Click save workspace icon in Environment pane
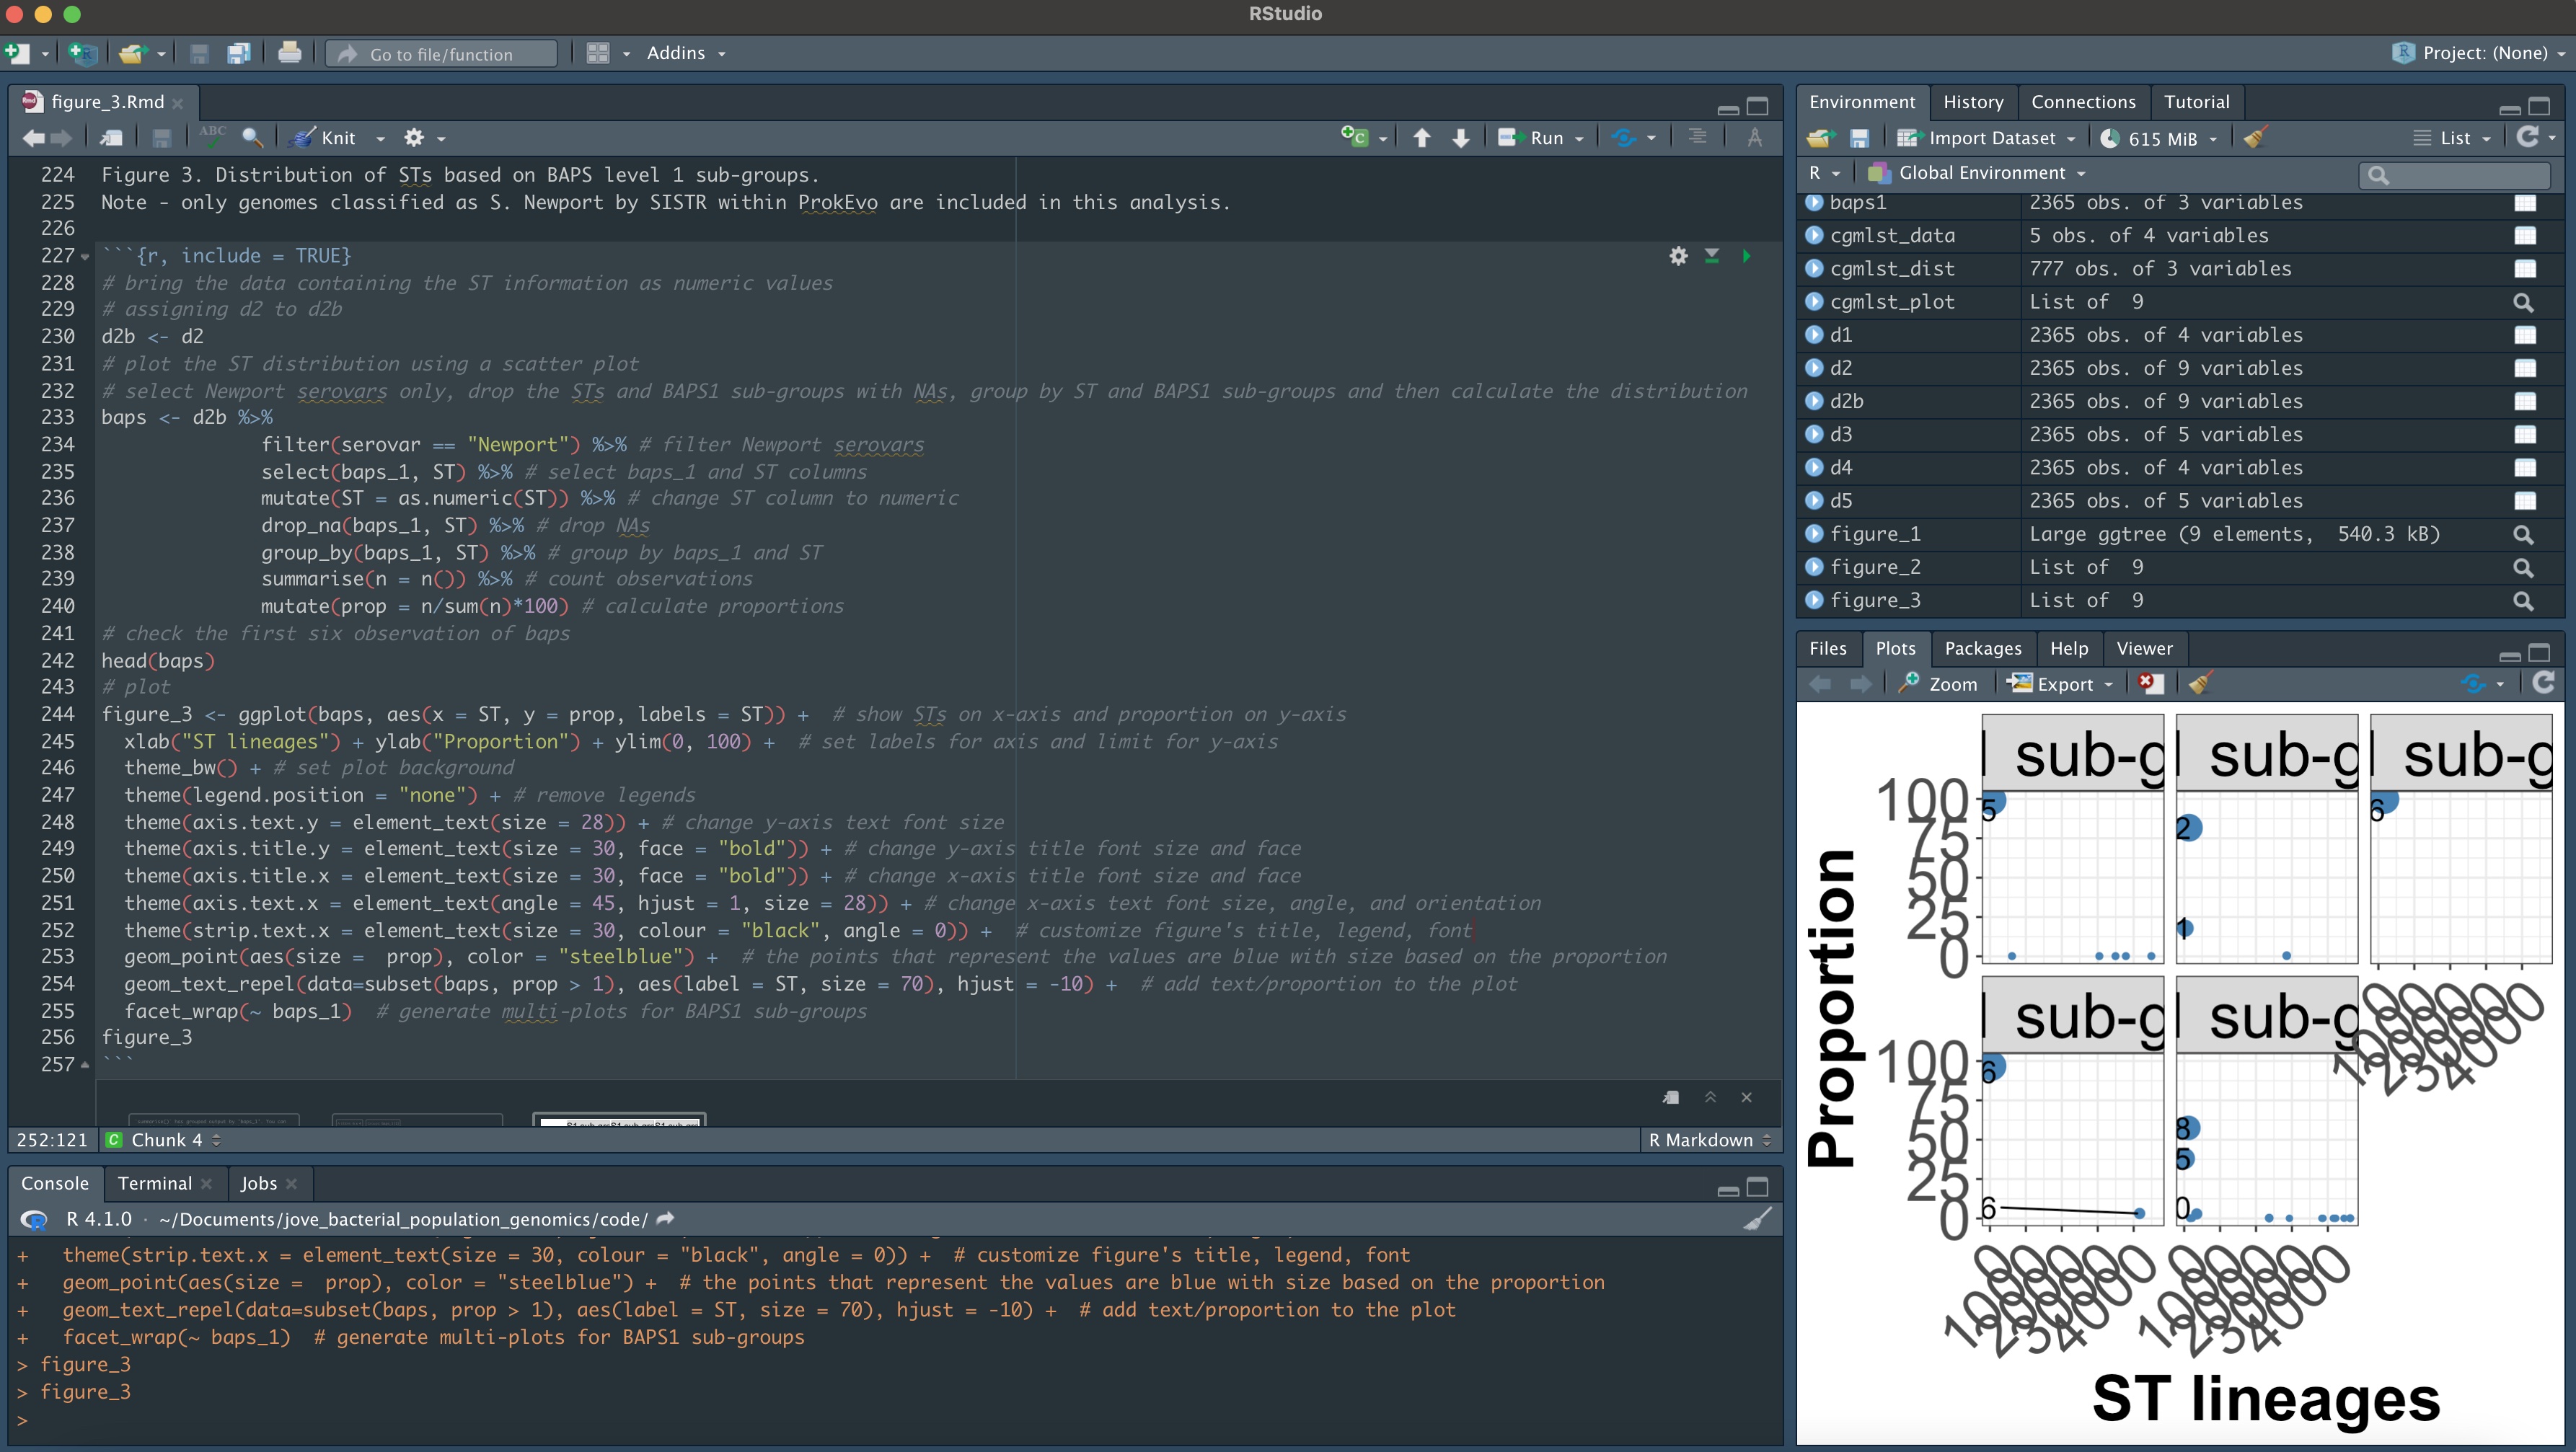The height and width of the screenshot is (1452, 2576). tap(1859, 138)
